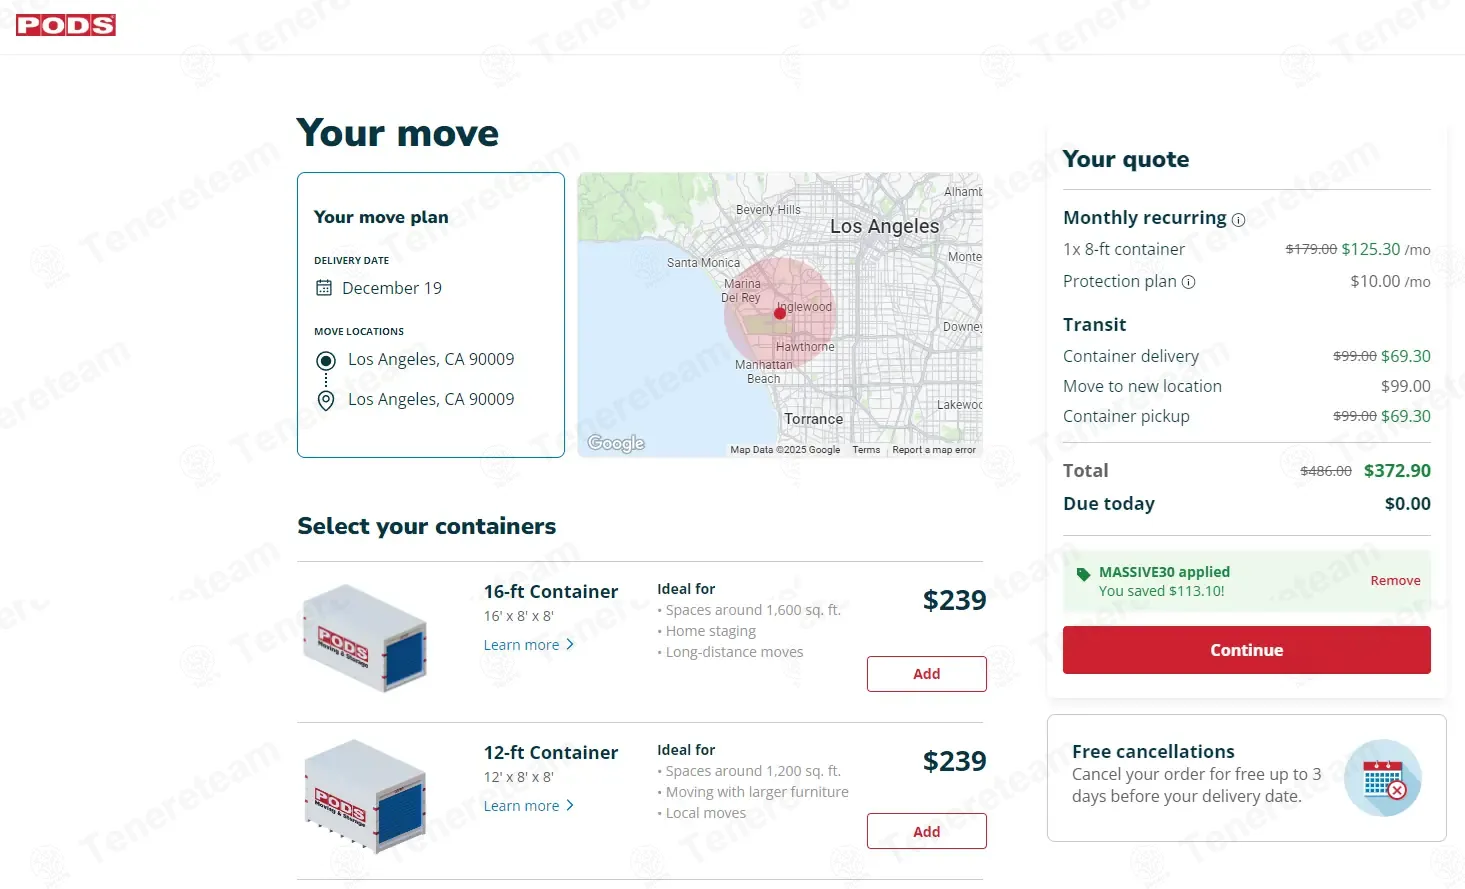This screenshot has height=889, width=1465.
Task: Add the 12-ft Container
Action: tap(926, 832)
